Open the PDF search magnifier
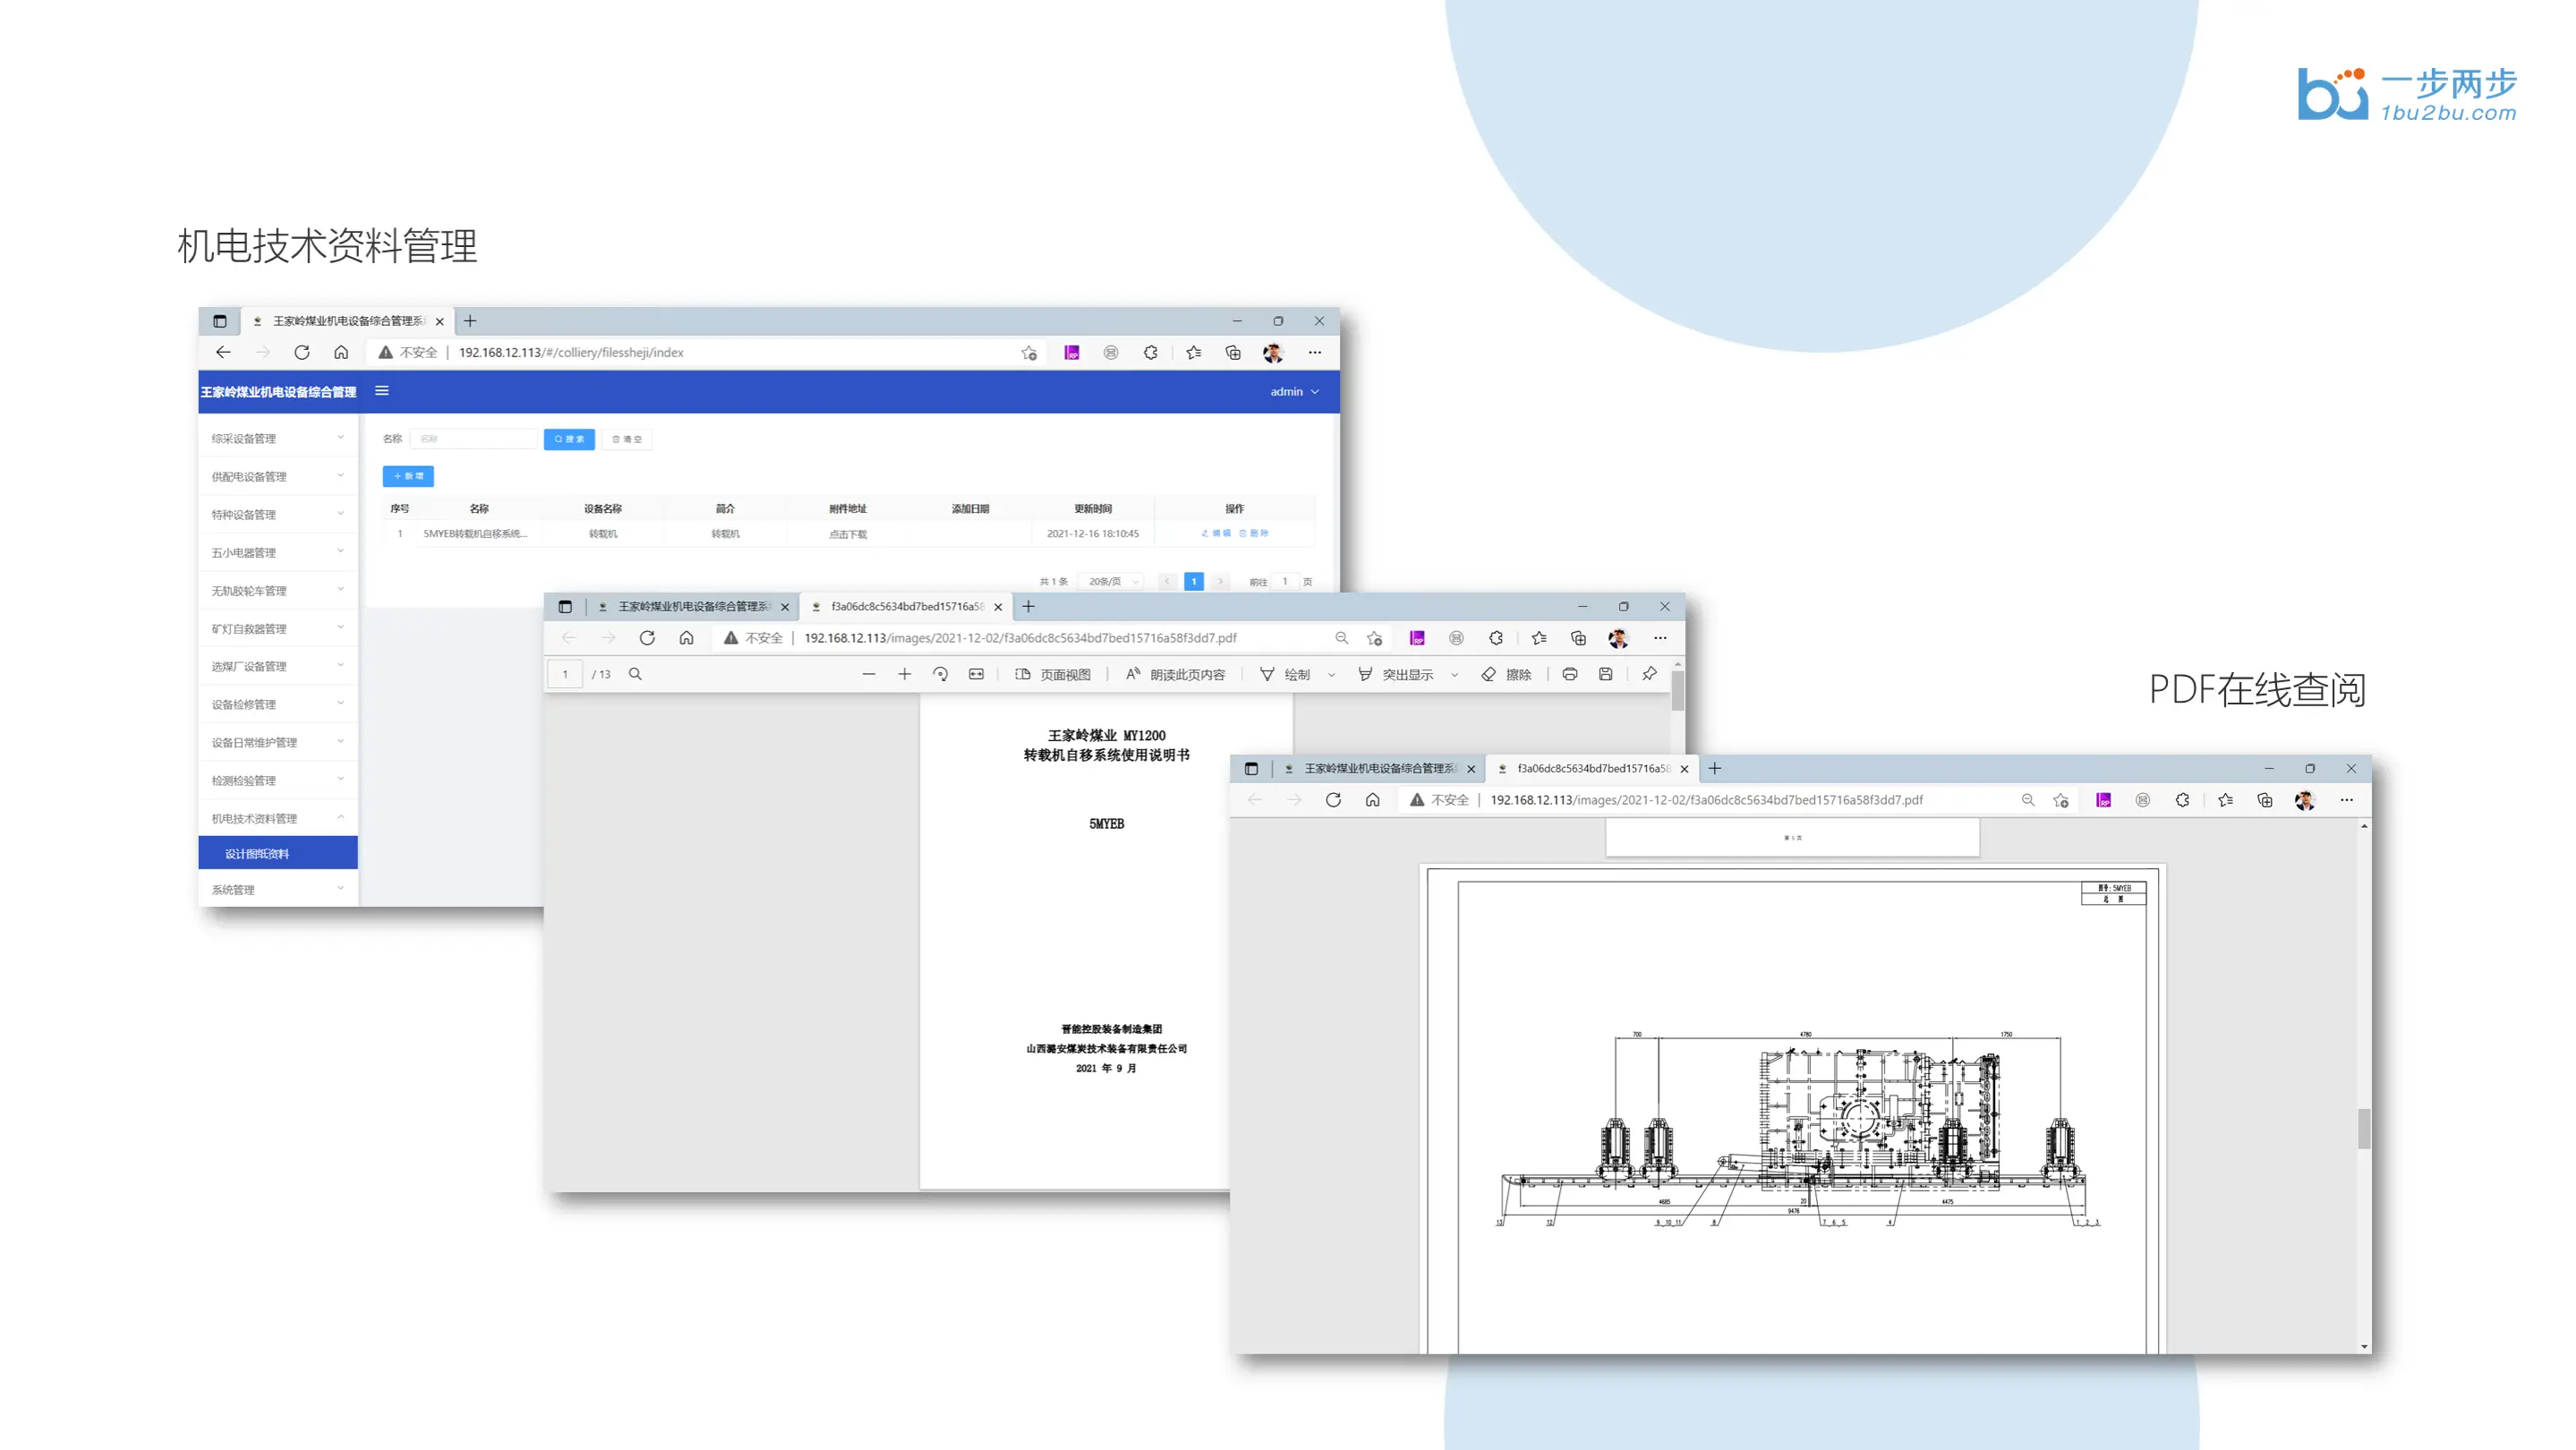 [x=635, y=674]
